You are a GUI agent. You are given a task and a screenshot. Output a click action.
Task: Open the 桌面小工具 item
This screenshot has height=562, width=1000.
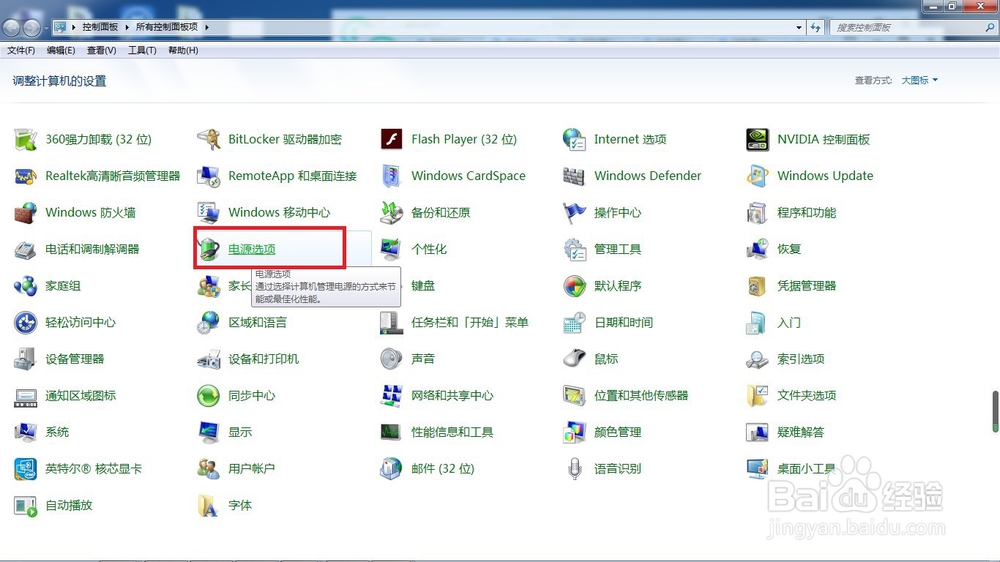point(791,468)
